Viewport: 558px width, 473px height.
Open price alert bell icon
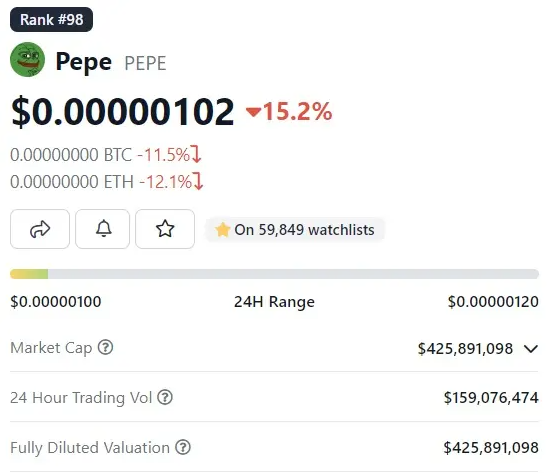click(102, 229)
